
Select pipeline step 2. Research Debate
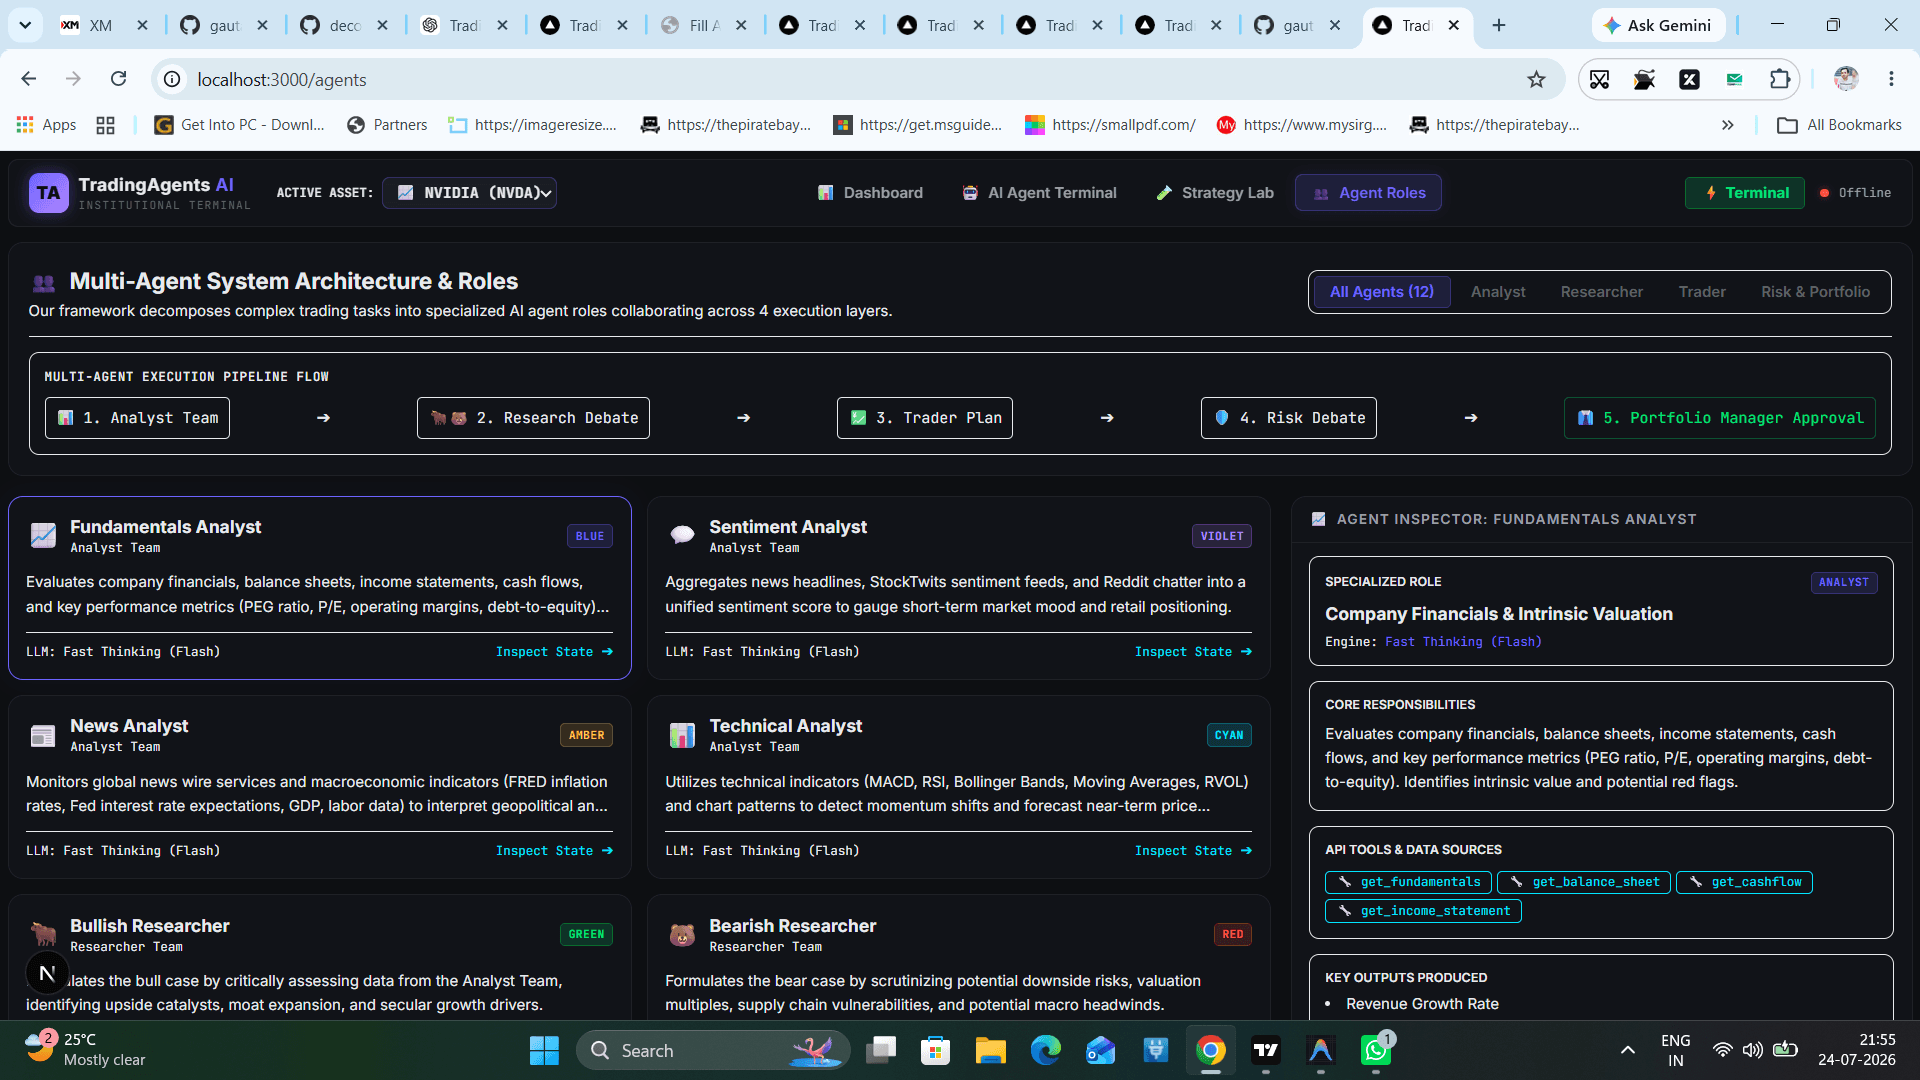[533, 418]
